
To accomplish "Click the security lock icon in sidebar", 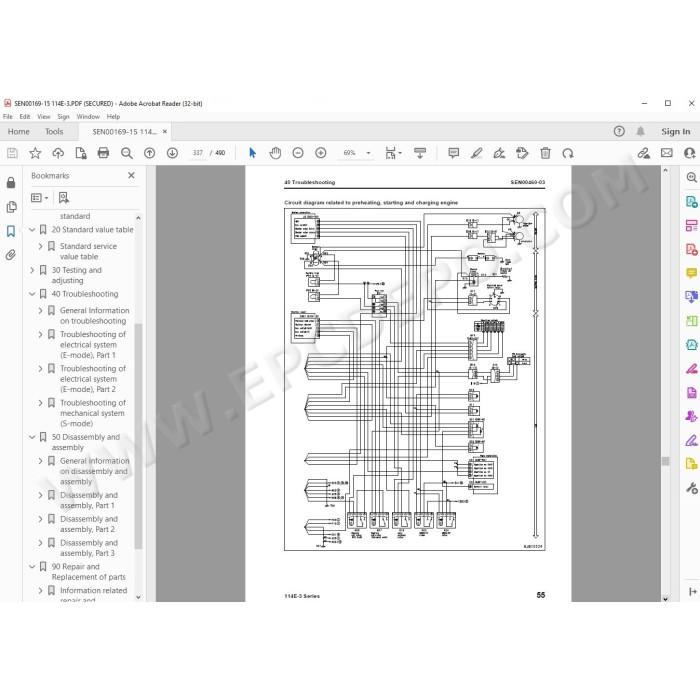I will (11, 183).
